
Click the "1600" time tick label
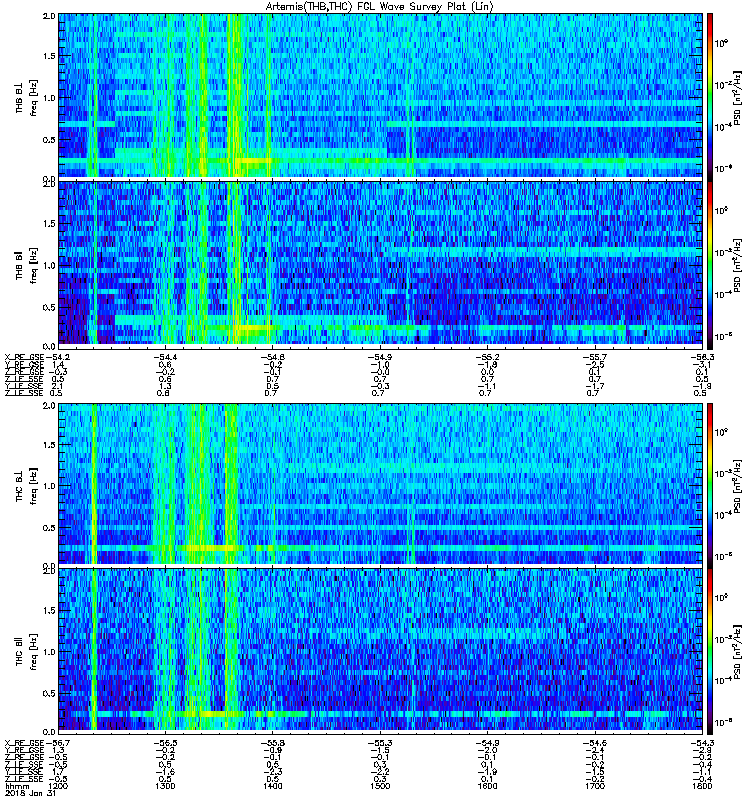tap(487, 786)
